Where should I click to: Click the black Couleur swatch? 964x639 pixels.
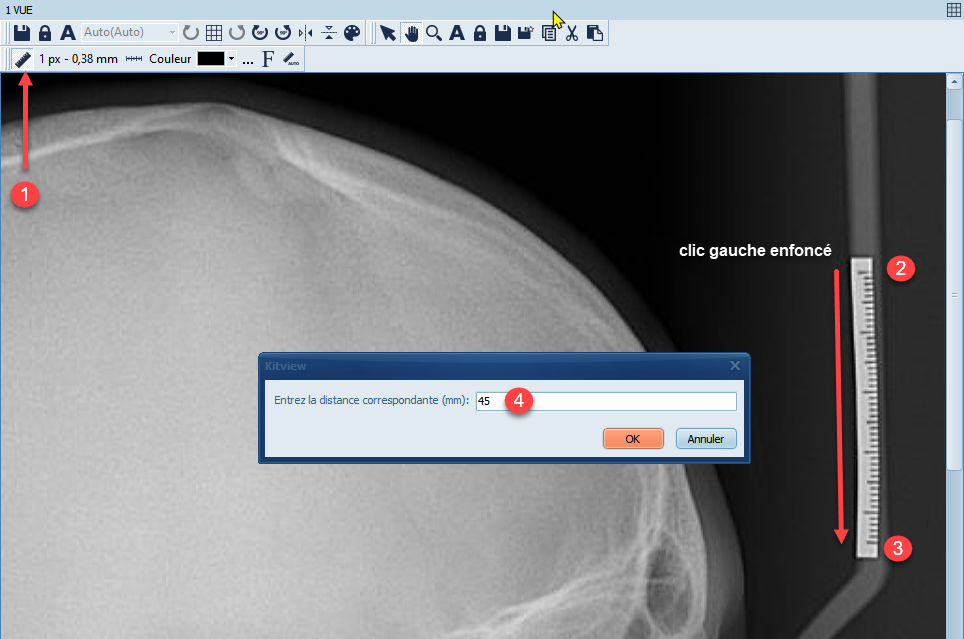210,59
